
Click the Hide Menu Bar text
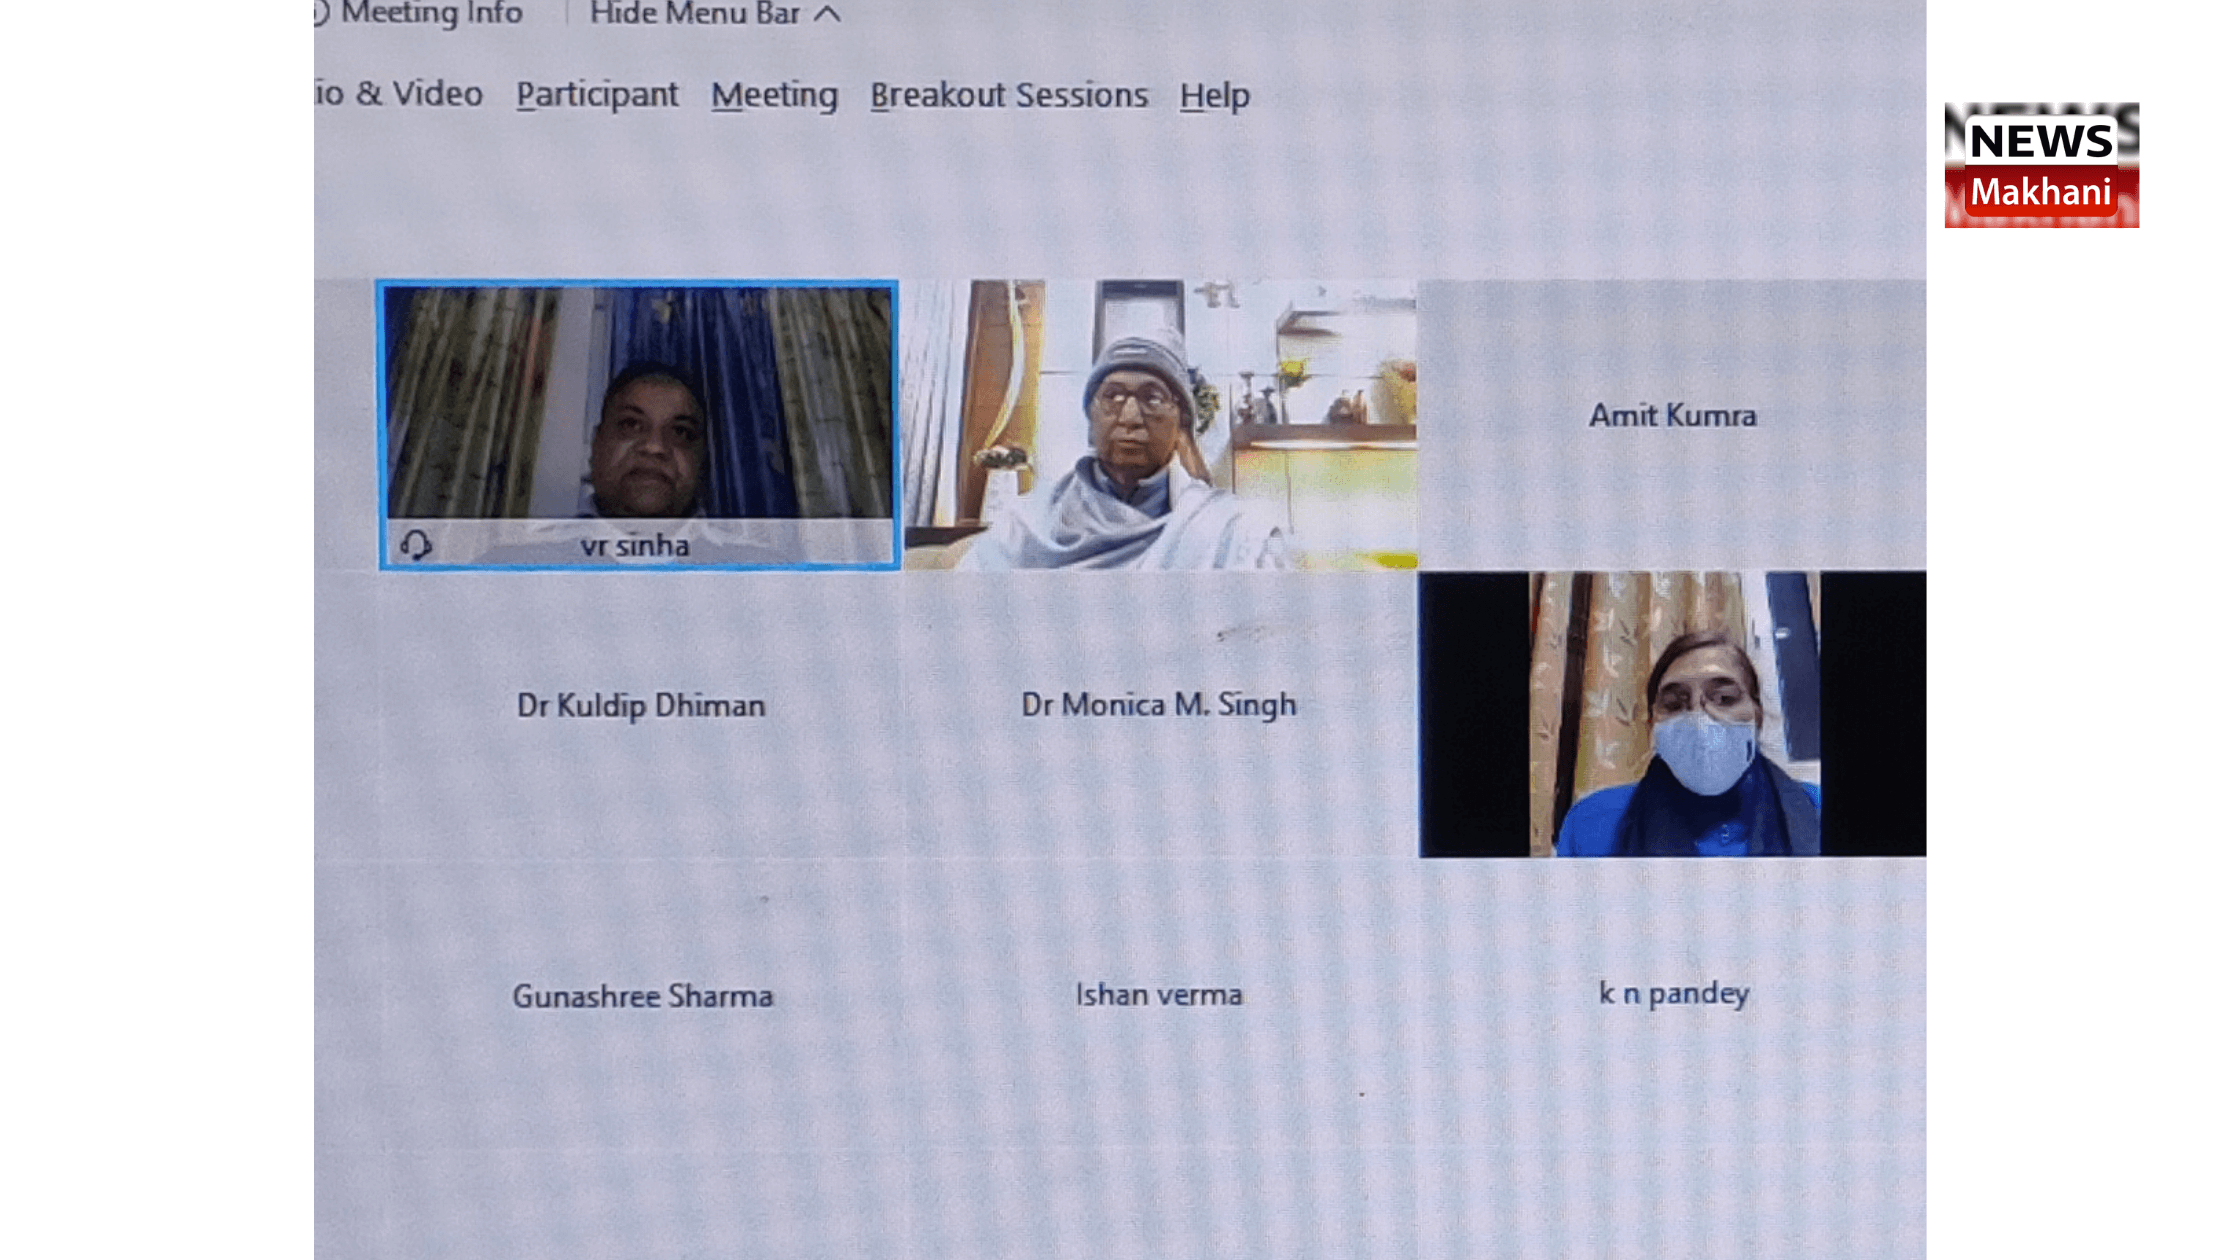[x=694, y=13]
